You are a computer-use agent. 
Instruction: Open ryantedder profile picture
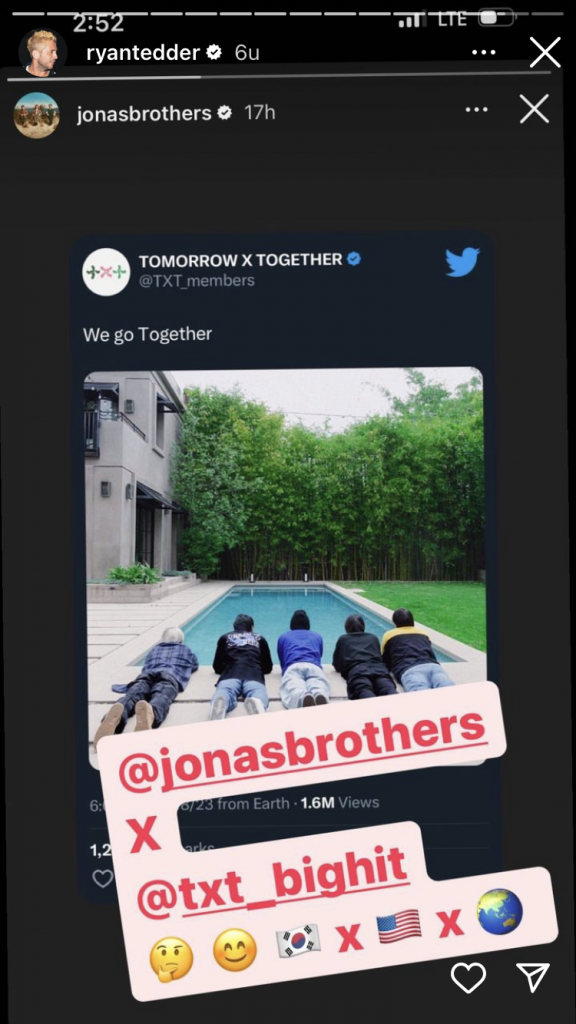(x=42, y=54)
